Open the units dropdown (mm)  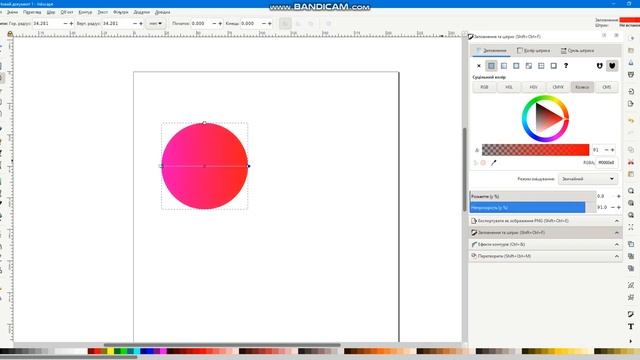coord(156,24)
